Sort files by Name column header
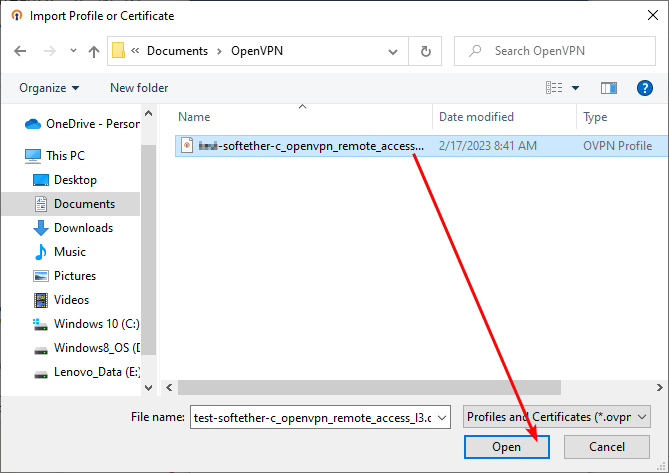The width and height of the screenshot is (669, 473). pos(195,117)
